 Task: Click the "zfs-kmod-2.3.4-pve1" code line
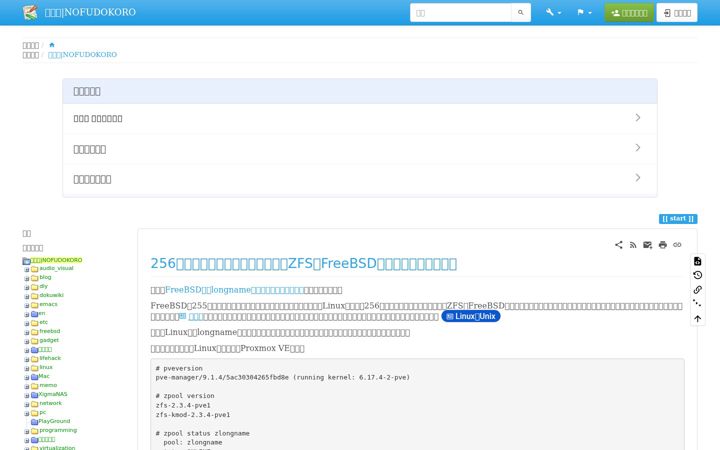coord(193,415)
